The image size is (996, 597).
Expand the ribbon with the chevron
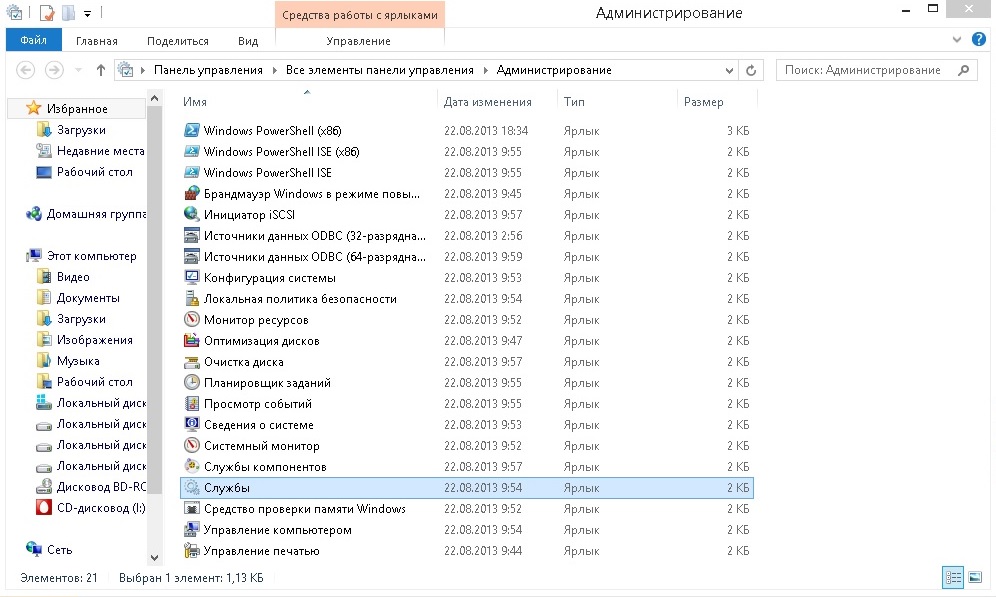pyautogui.click(x=957, y=39)
